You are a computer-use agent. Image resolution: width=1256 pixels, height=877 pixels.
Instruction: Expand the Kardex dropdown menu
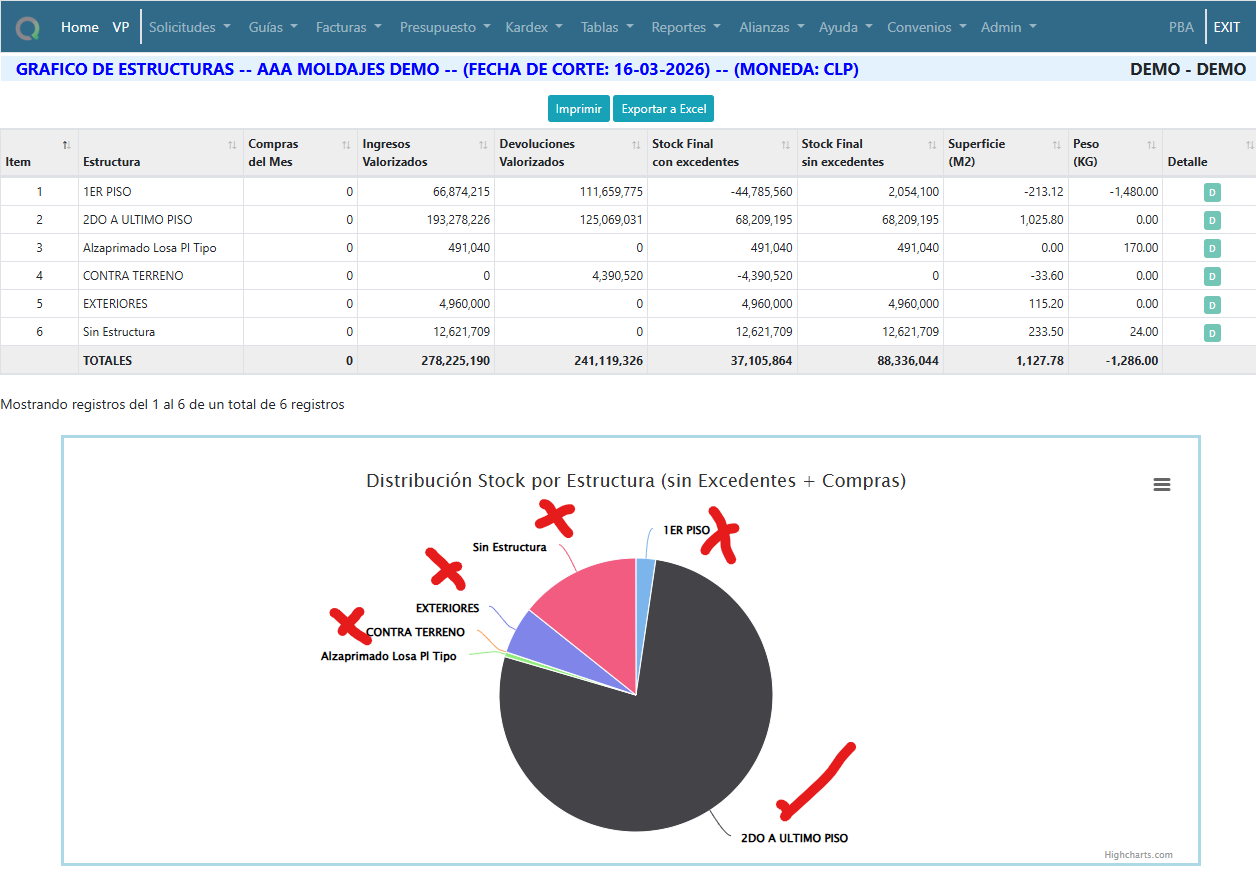click(534, 27)
